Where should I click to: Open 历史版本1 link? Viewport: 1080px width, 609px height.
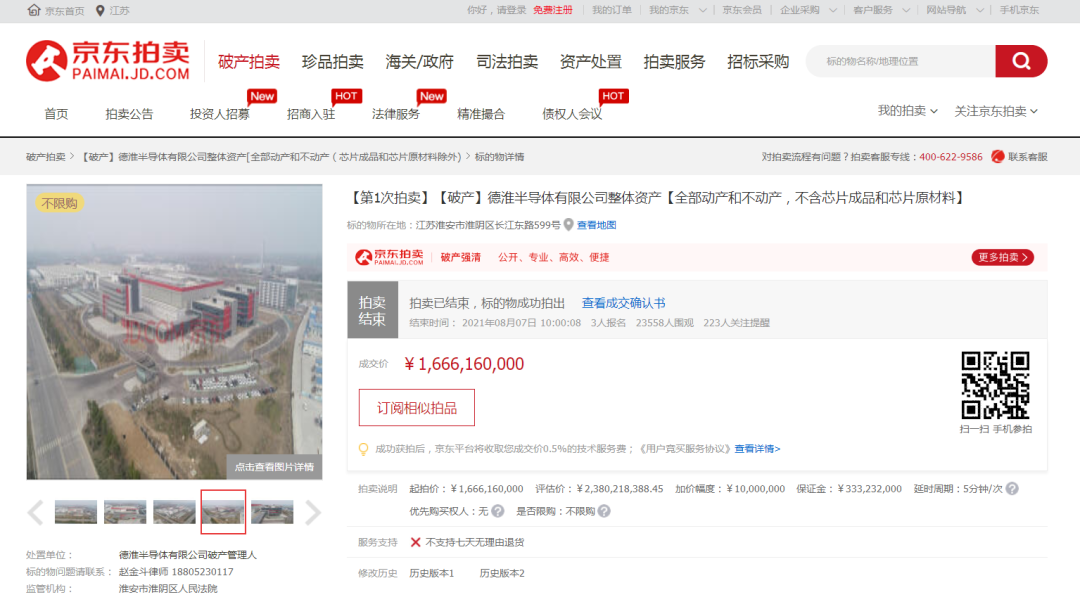click(x=432, y=573)
